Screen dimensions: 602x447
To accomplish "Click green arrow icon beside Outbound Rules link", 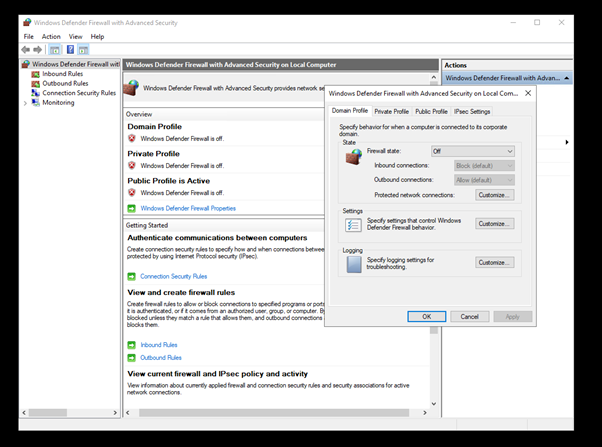I will coord(132,358).
